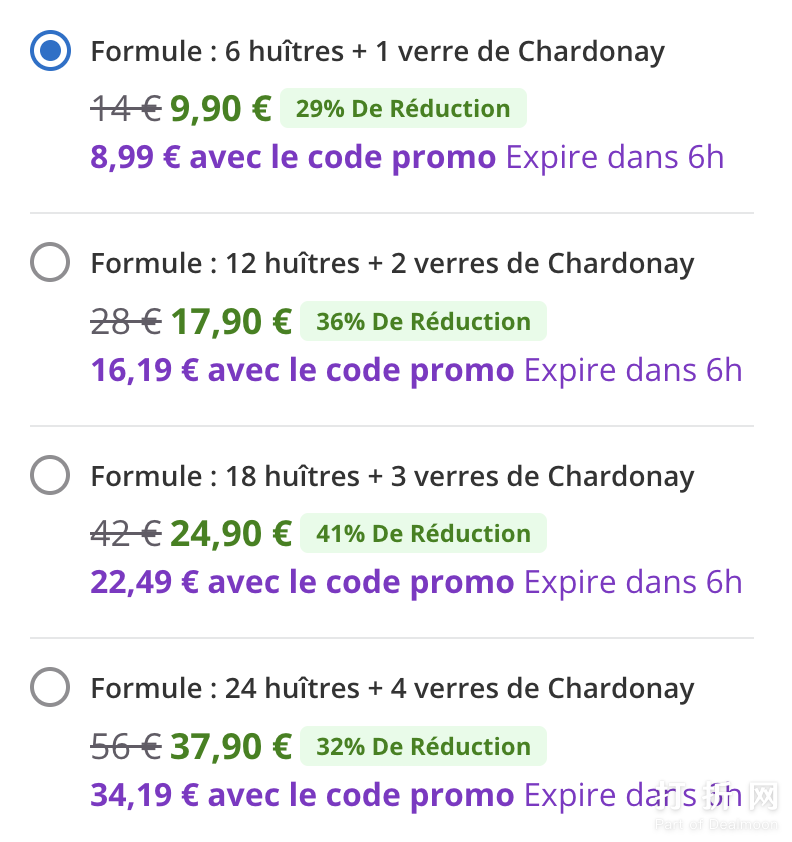Click the 17,90 € green price
The width and height of the screenshot is (792, 842).
231,321
